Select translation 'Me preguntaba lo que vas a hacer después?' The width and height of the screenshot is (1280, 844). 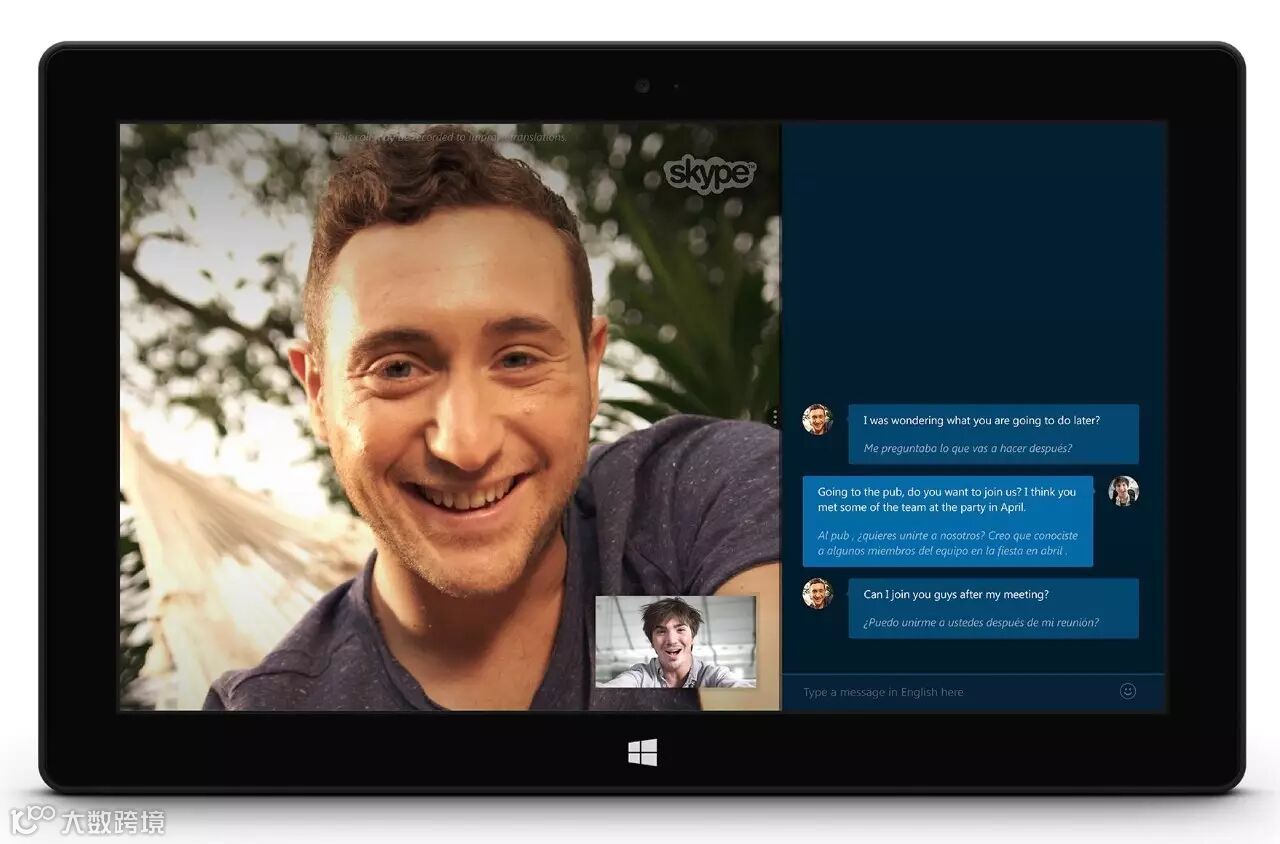coord(967,448)
